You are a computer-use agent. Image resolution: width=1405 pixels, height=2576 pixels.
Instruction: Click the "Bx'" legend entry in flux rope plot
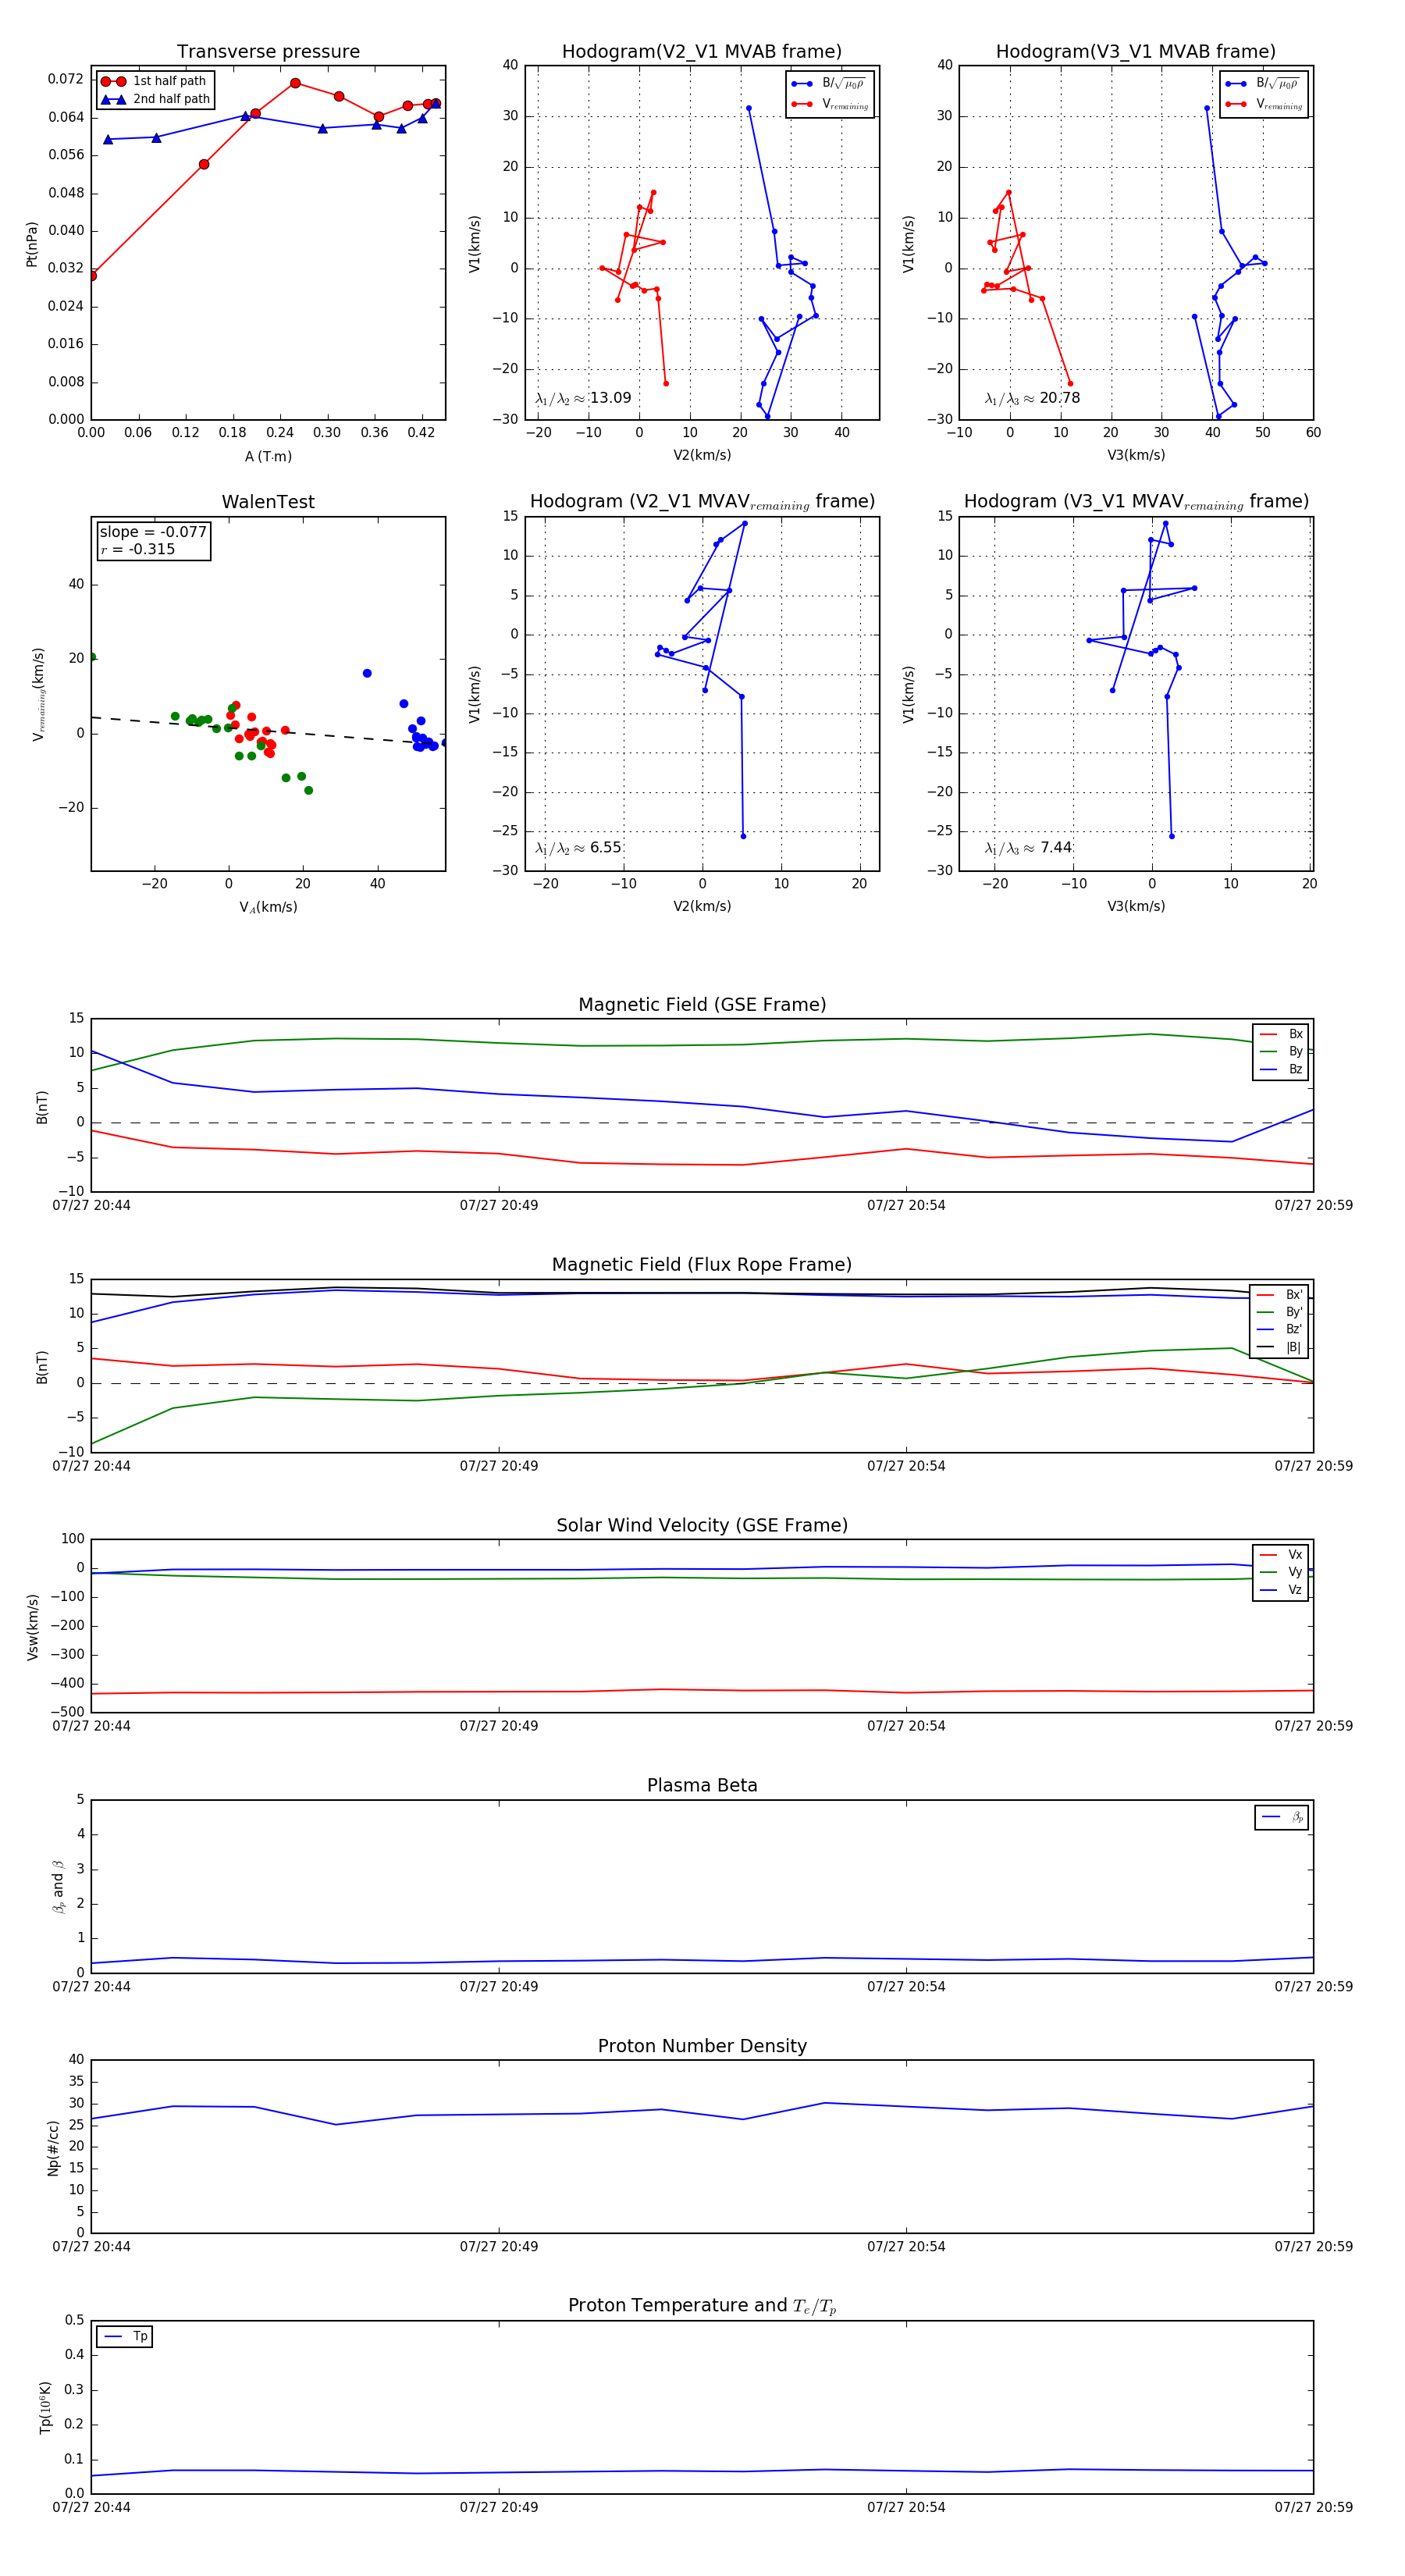click(1280, 1294)
